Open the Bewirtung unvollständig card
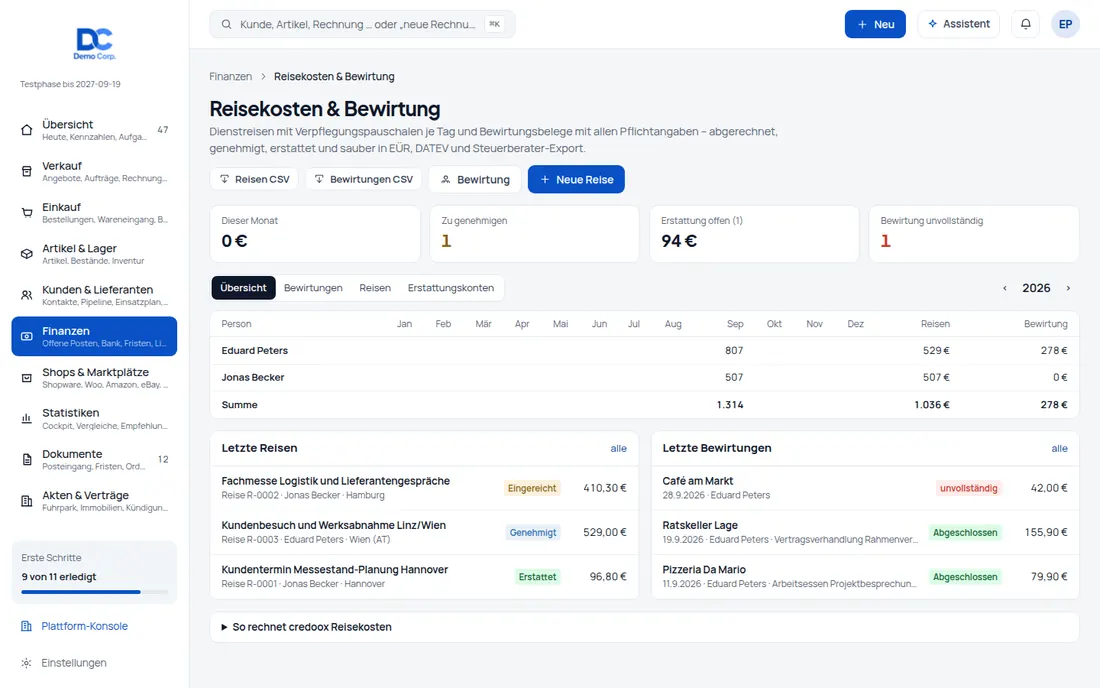Screen dimensions: 1100x688 (x=974, y=234)
